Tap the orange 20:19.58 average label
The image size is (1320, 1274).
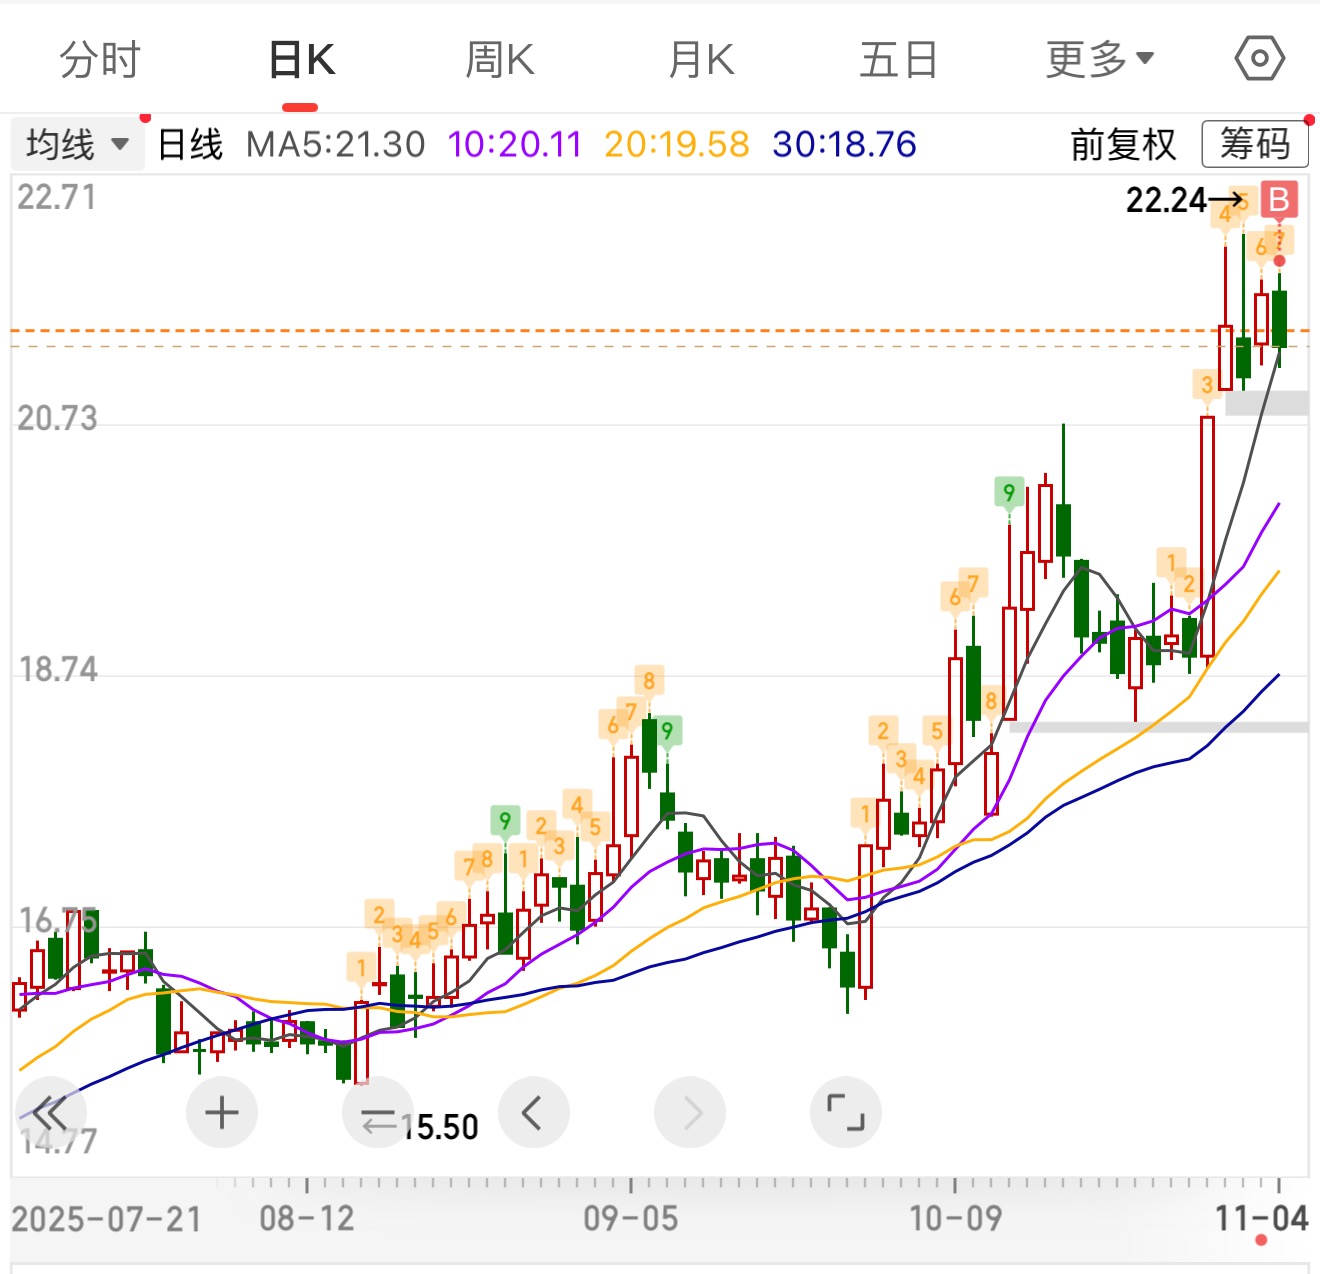coord(676,145)
